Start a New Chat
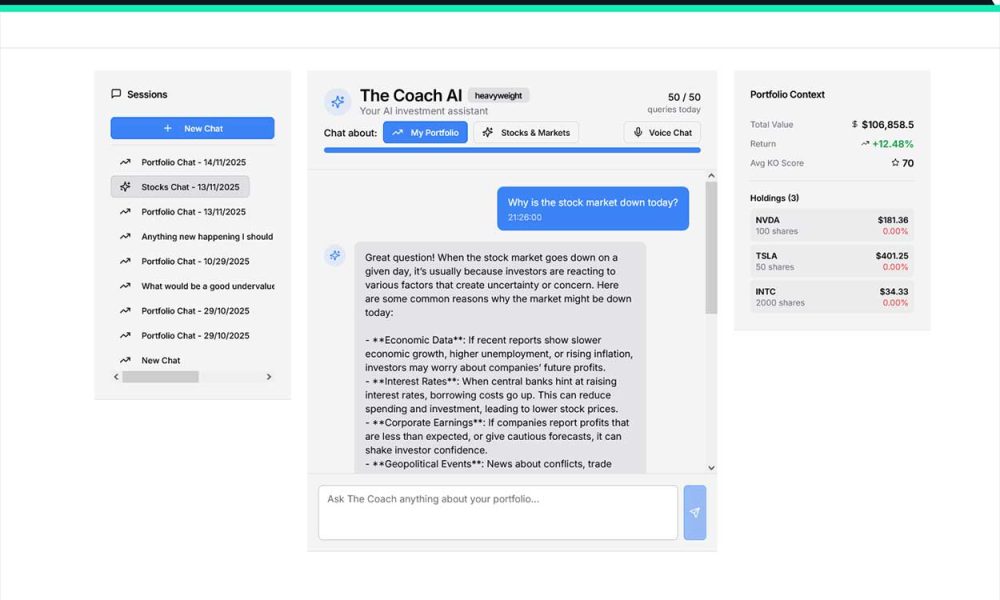This screenshot has height=600, width=1000. coord(192,128)
